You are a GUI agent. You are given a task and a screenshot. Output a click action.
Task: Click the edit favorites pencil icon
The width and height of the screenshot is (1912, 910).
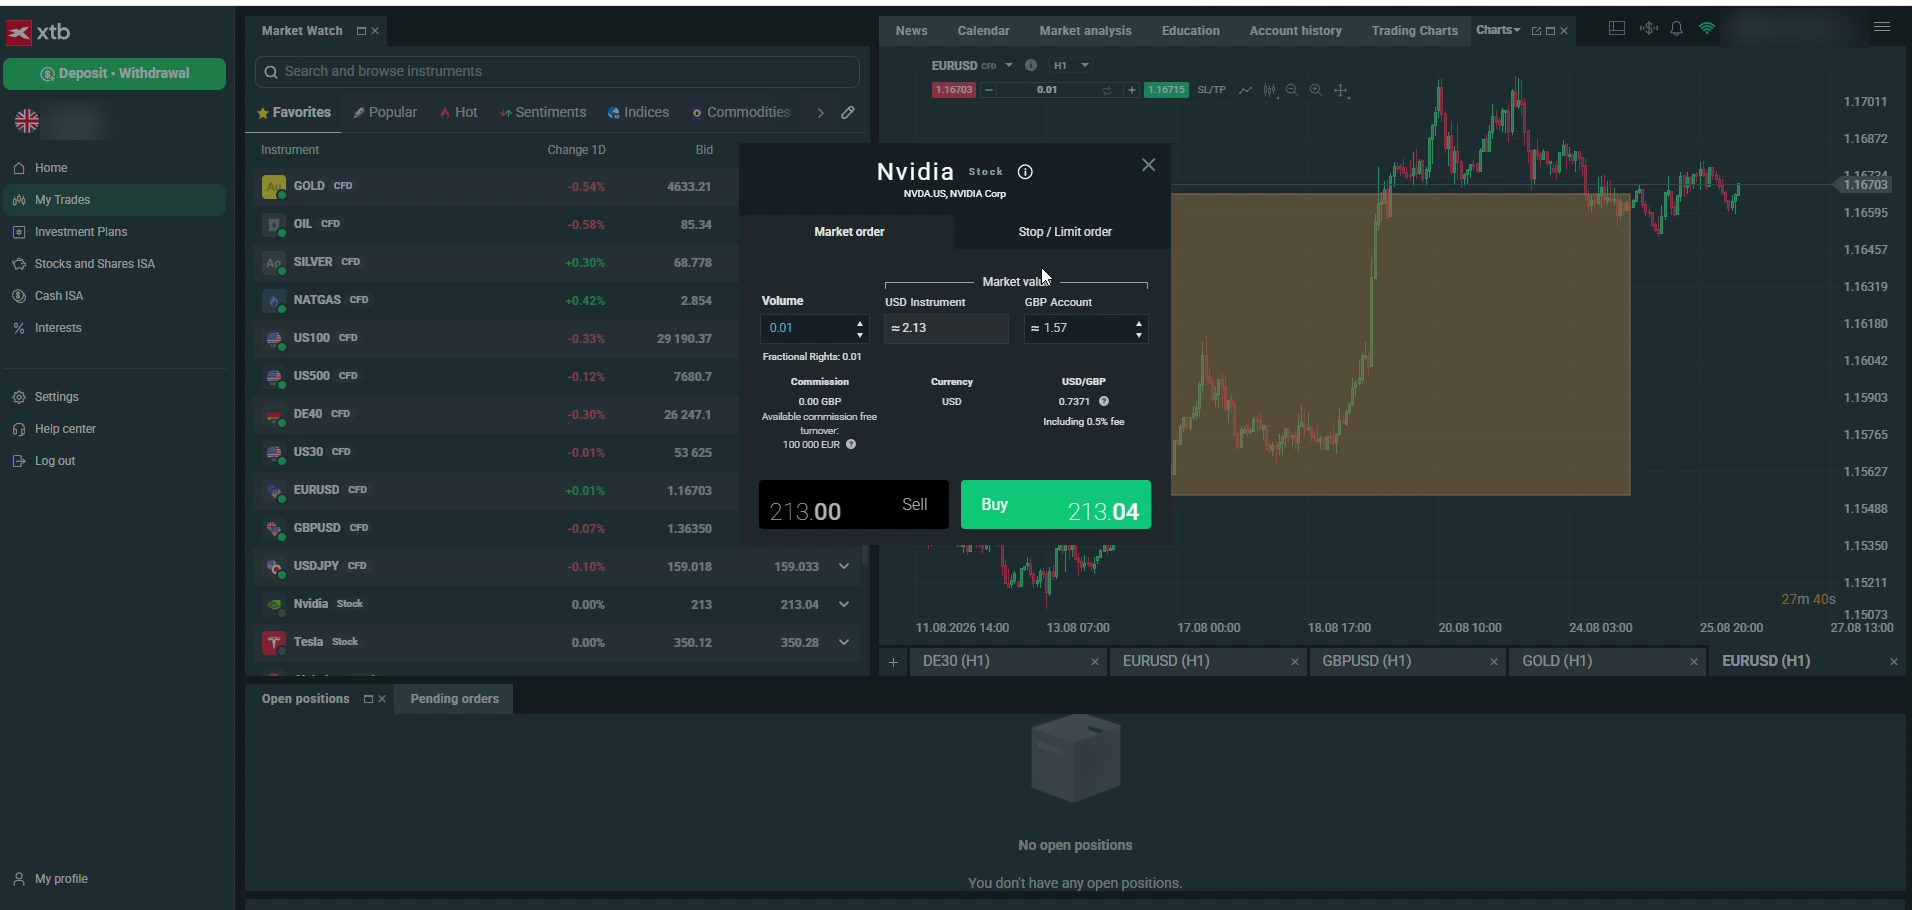[x=848, y=112]
